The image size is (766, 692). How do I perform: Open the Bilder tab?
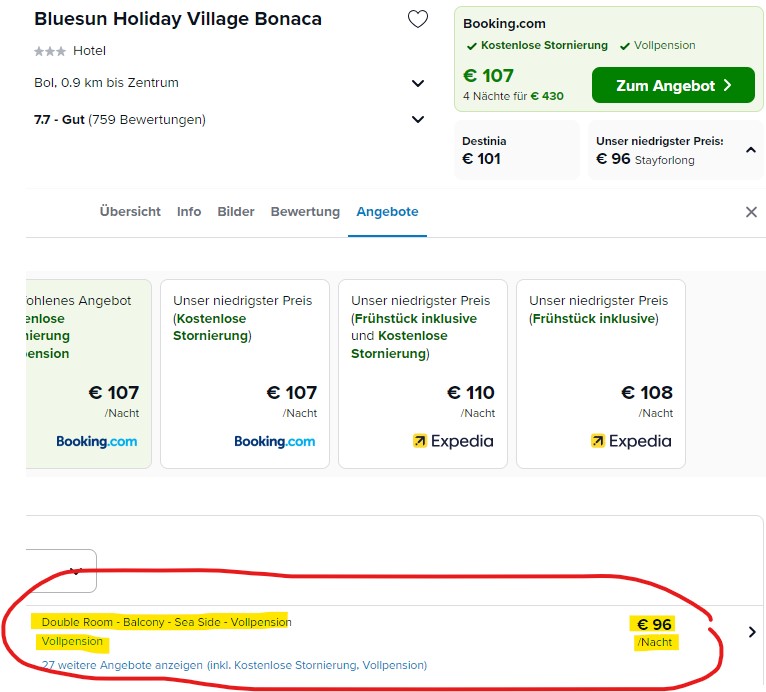236,211
